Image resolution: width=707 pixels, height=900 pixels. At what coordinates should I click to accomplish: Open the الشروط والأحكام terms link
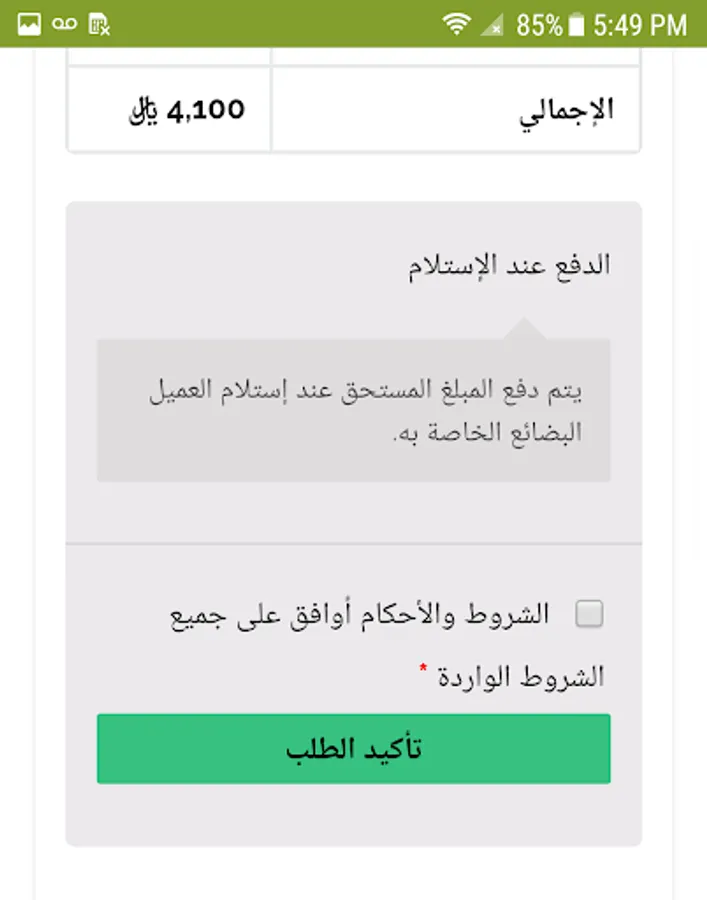[x=494, y=615]
